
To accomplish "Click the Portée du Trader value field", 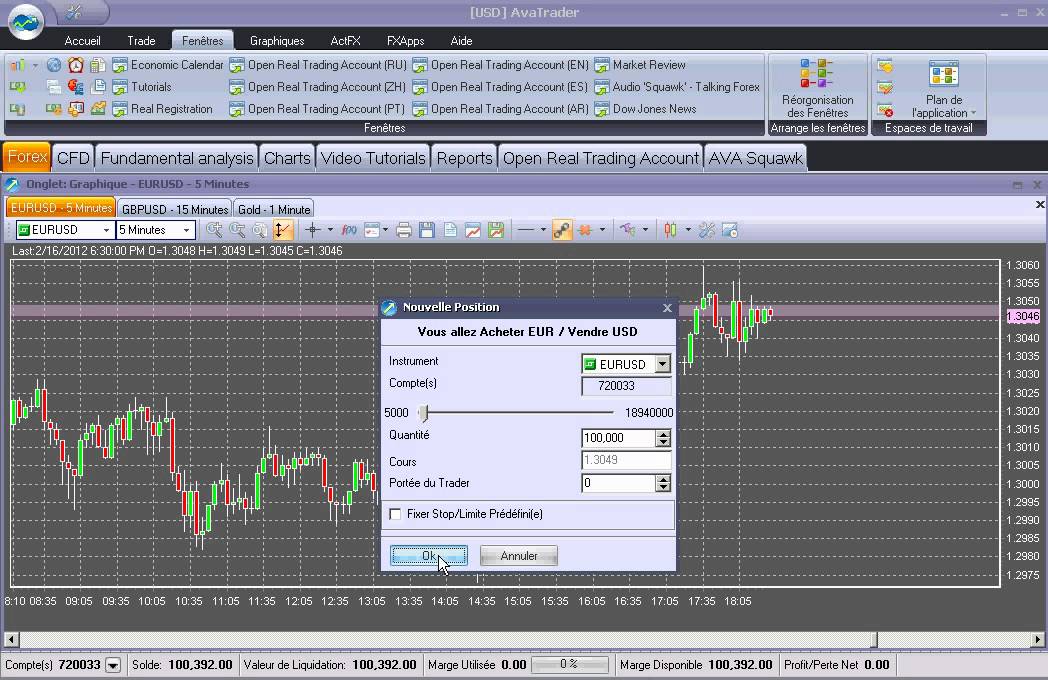I will 618,483.
